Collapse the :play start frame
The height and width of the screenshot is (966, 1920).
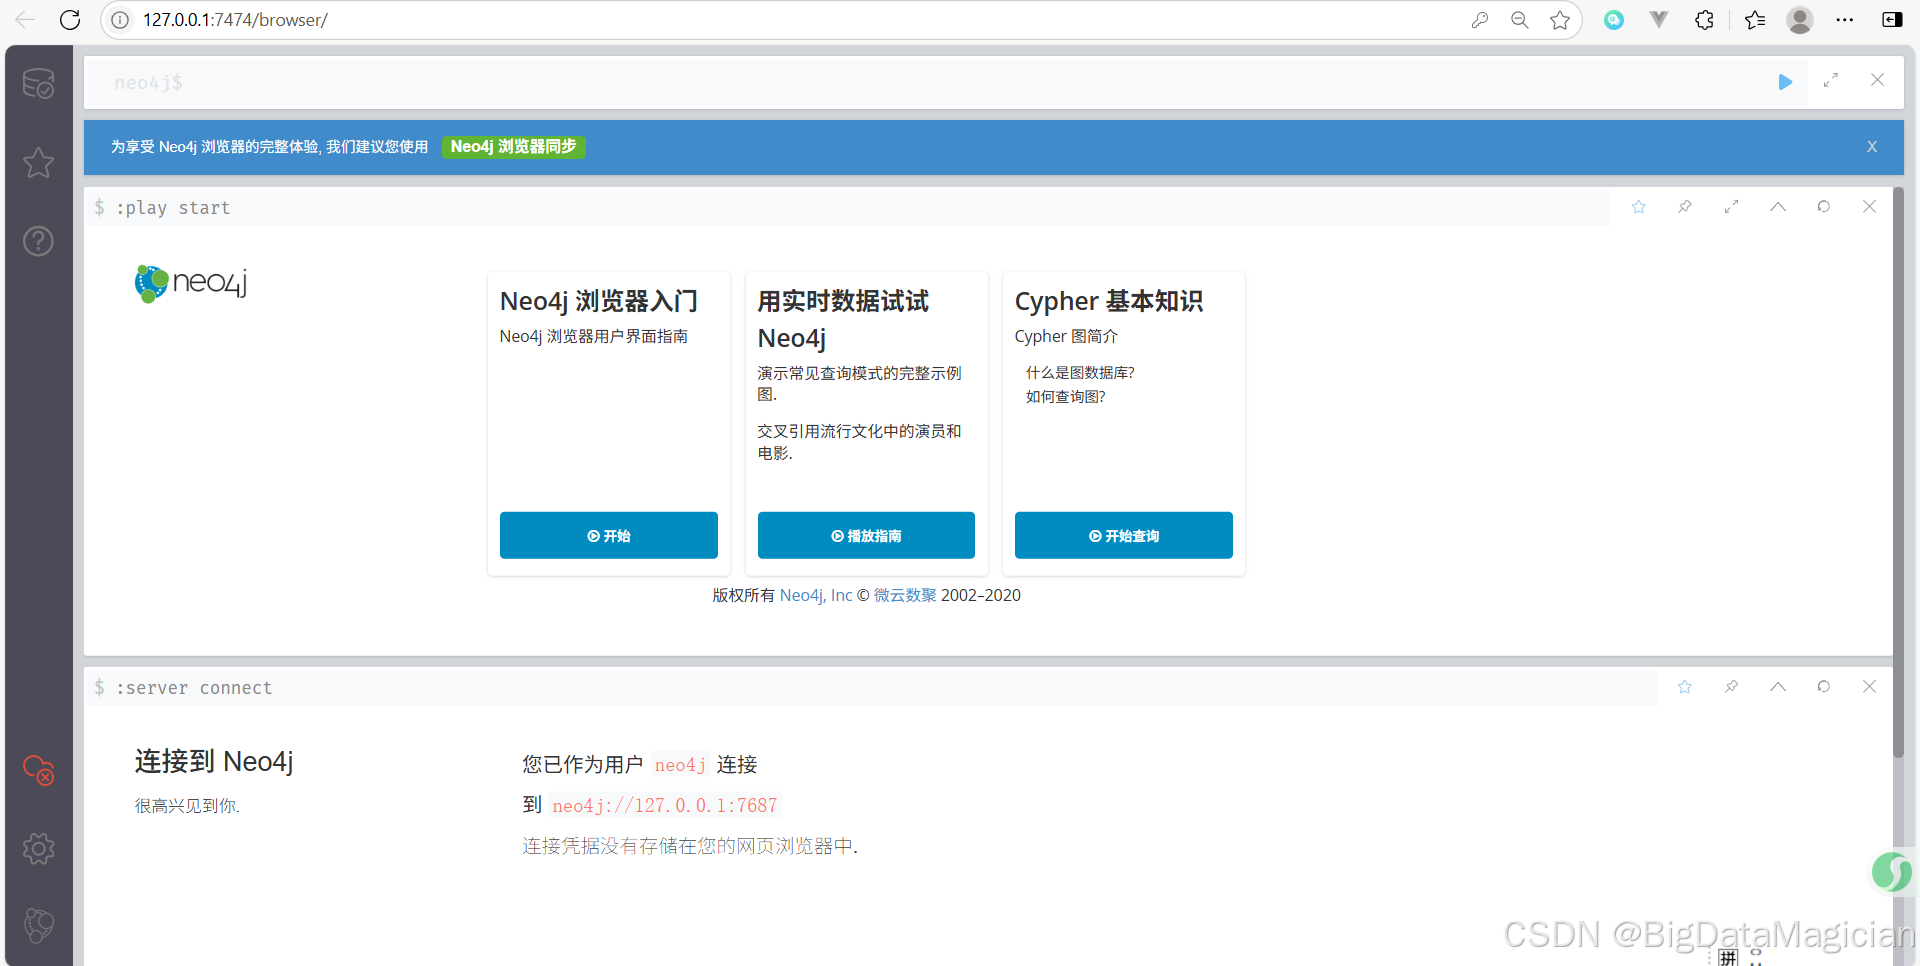(1777, 207)
